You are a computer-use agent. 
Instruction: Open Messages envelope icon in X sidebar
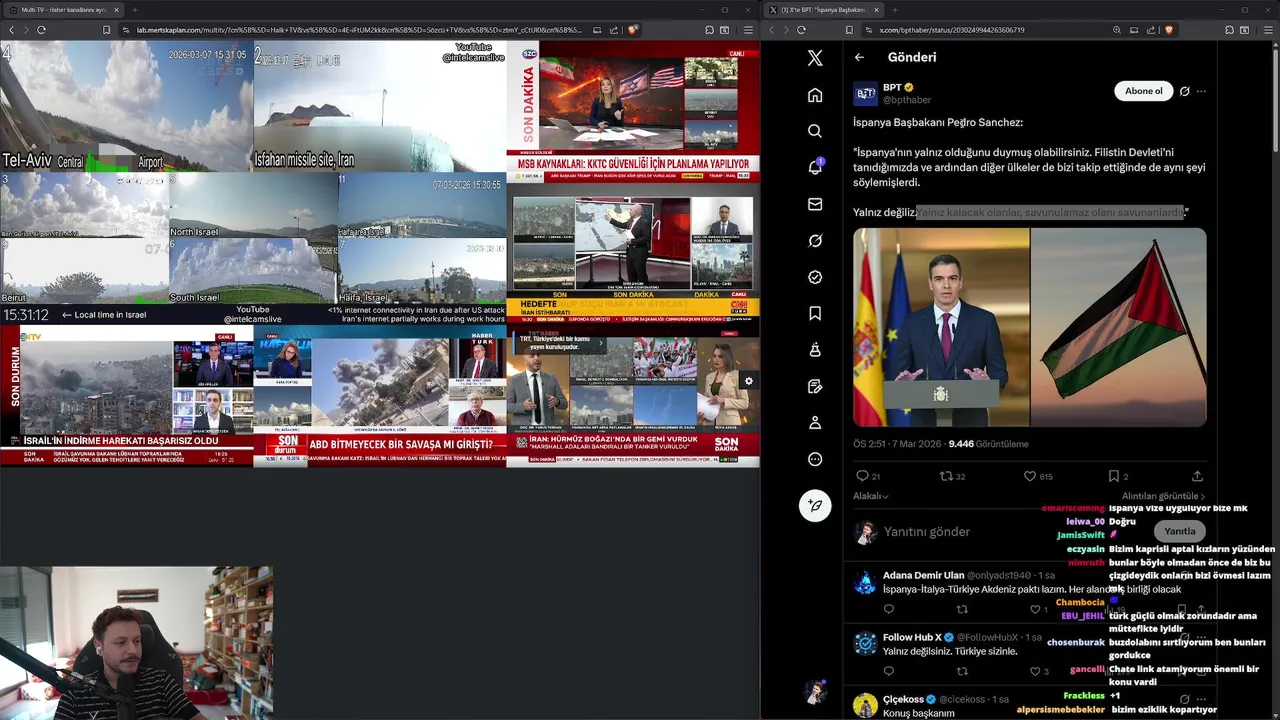pos(815,204)
